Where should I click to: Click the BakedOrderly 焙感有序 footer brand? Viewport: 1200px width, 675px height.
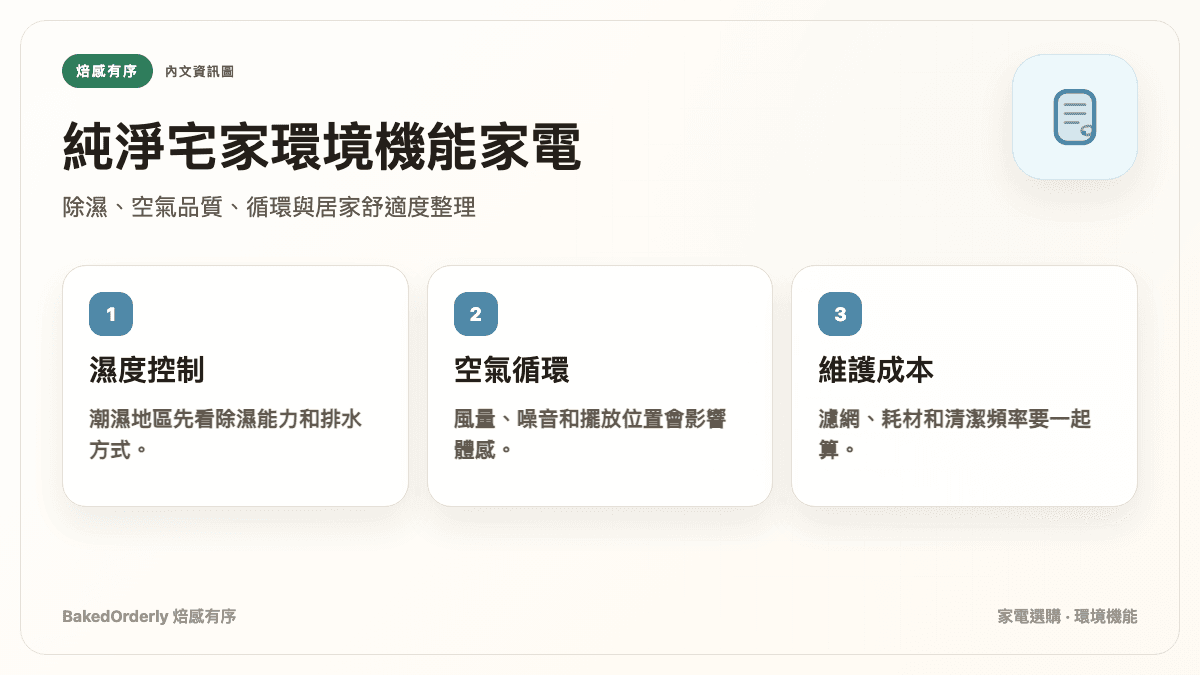(149, 616)
